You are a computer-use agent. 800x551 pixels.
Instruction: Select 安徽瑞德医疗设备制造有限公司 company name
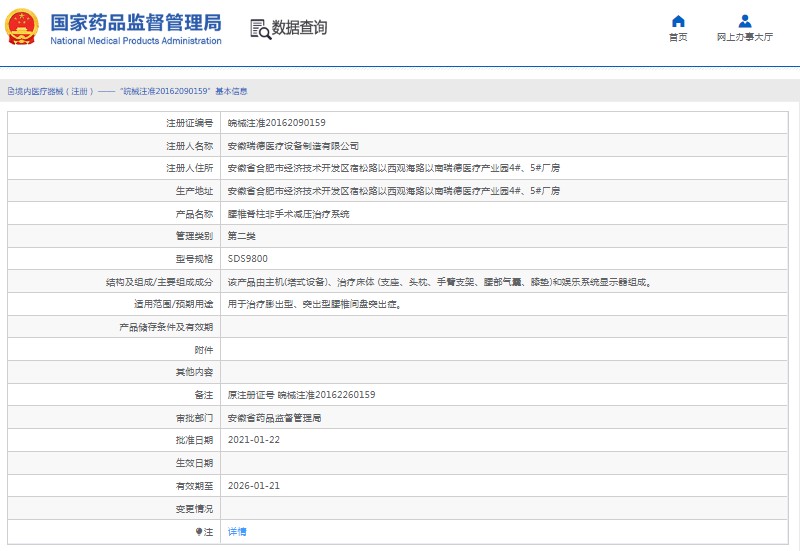[x=293, y=146]
